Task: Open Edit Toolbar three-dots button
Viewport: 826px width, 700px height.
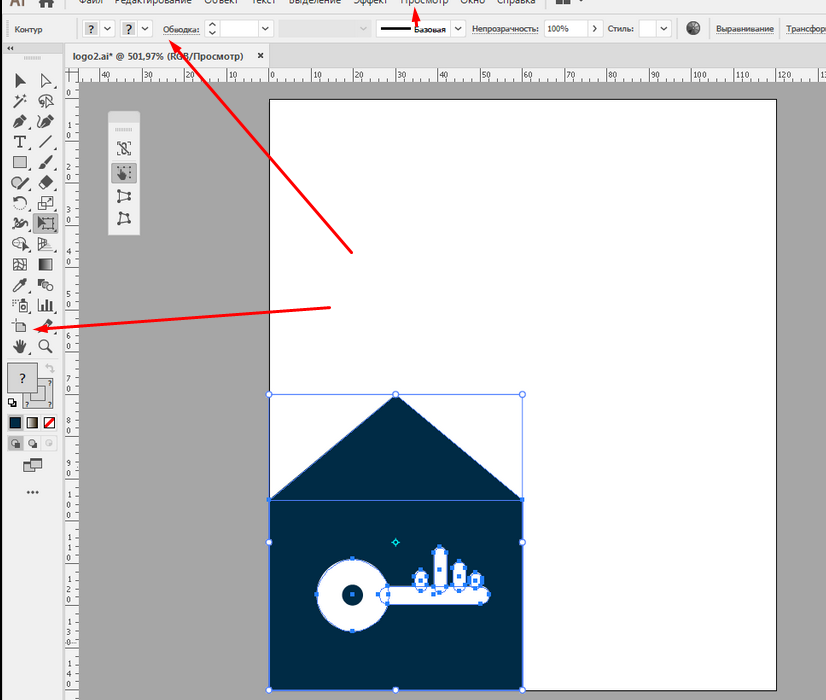Action: pyautogui.click(x=33, y=492)
